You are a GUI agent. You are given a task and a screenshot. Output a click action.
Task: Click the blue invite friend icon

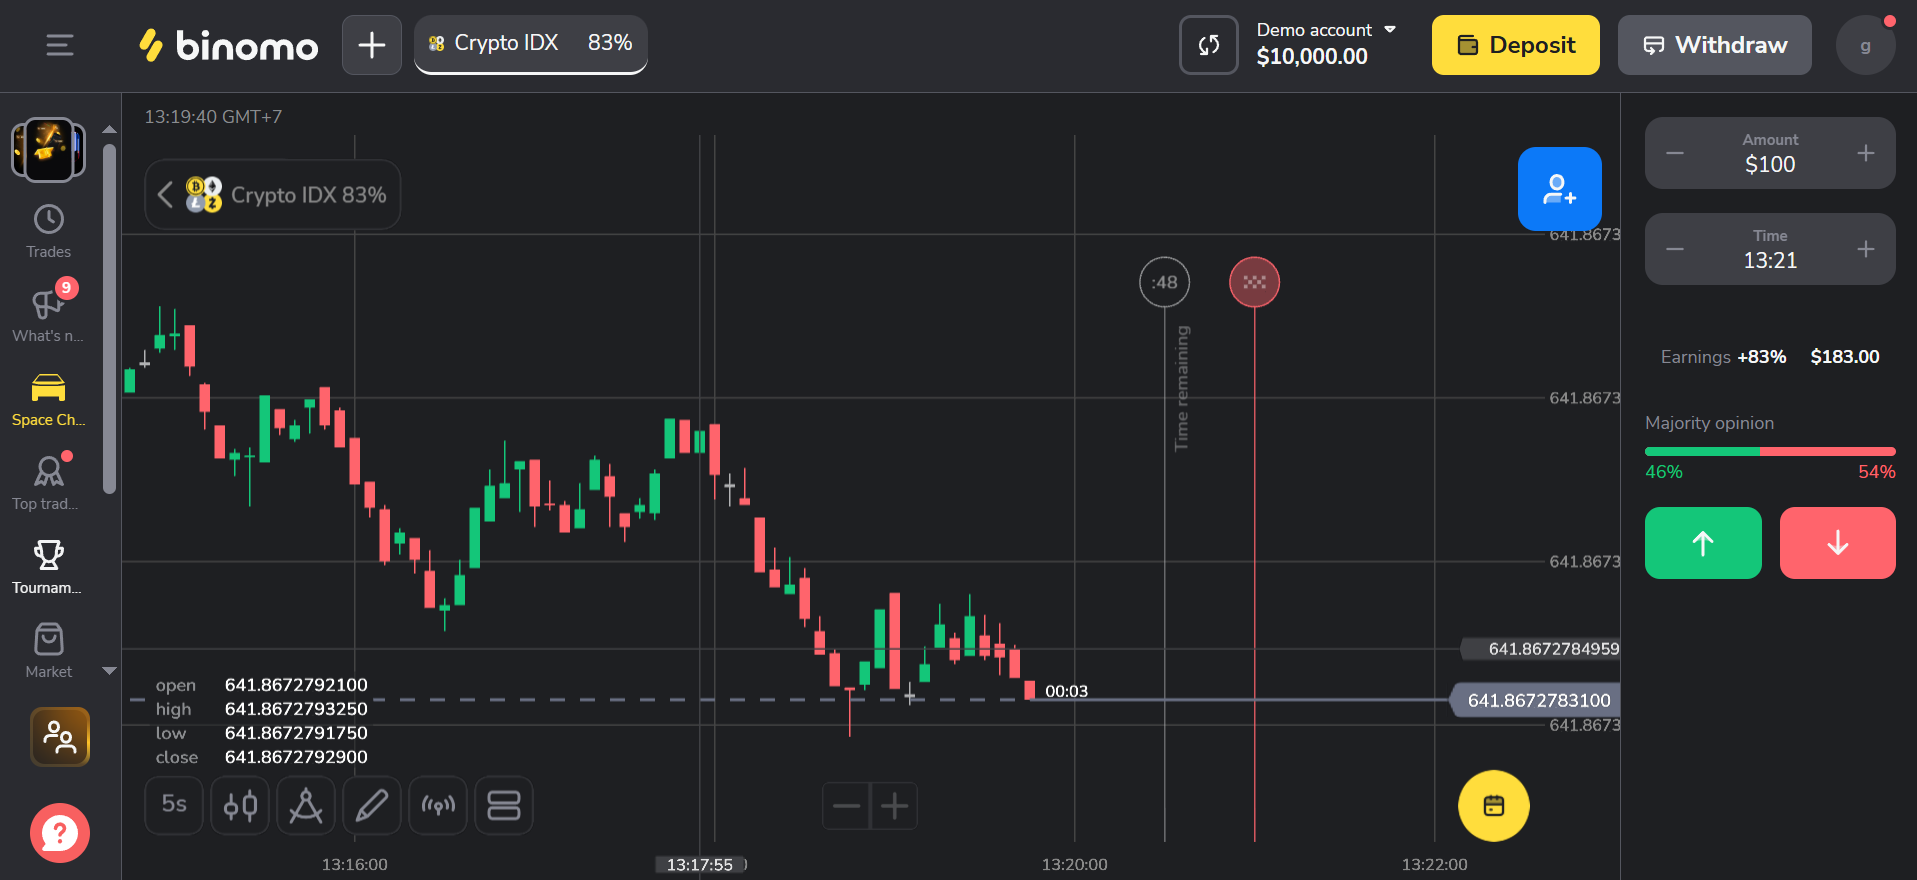pyautogui.click(x=1559, y=189)
